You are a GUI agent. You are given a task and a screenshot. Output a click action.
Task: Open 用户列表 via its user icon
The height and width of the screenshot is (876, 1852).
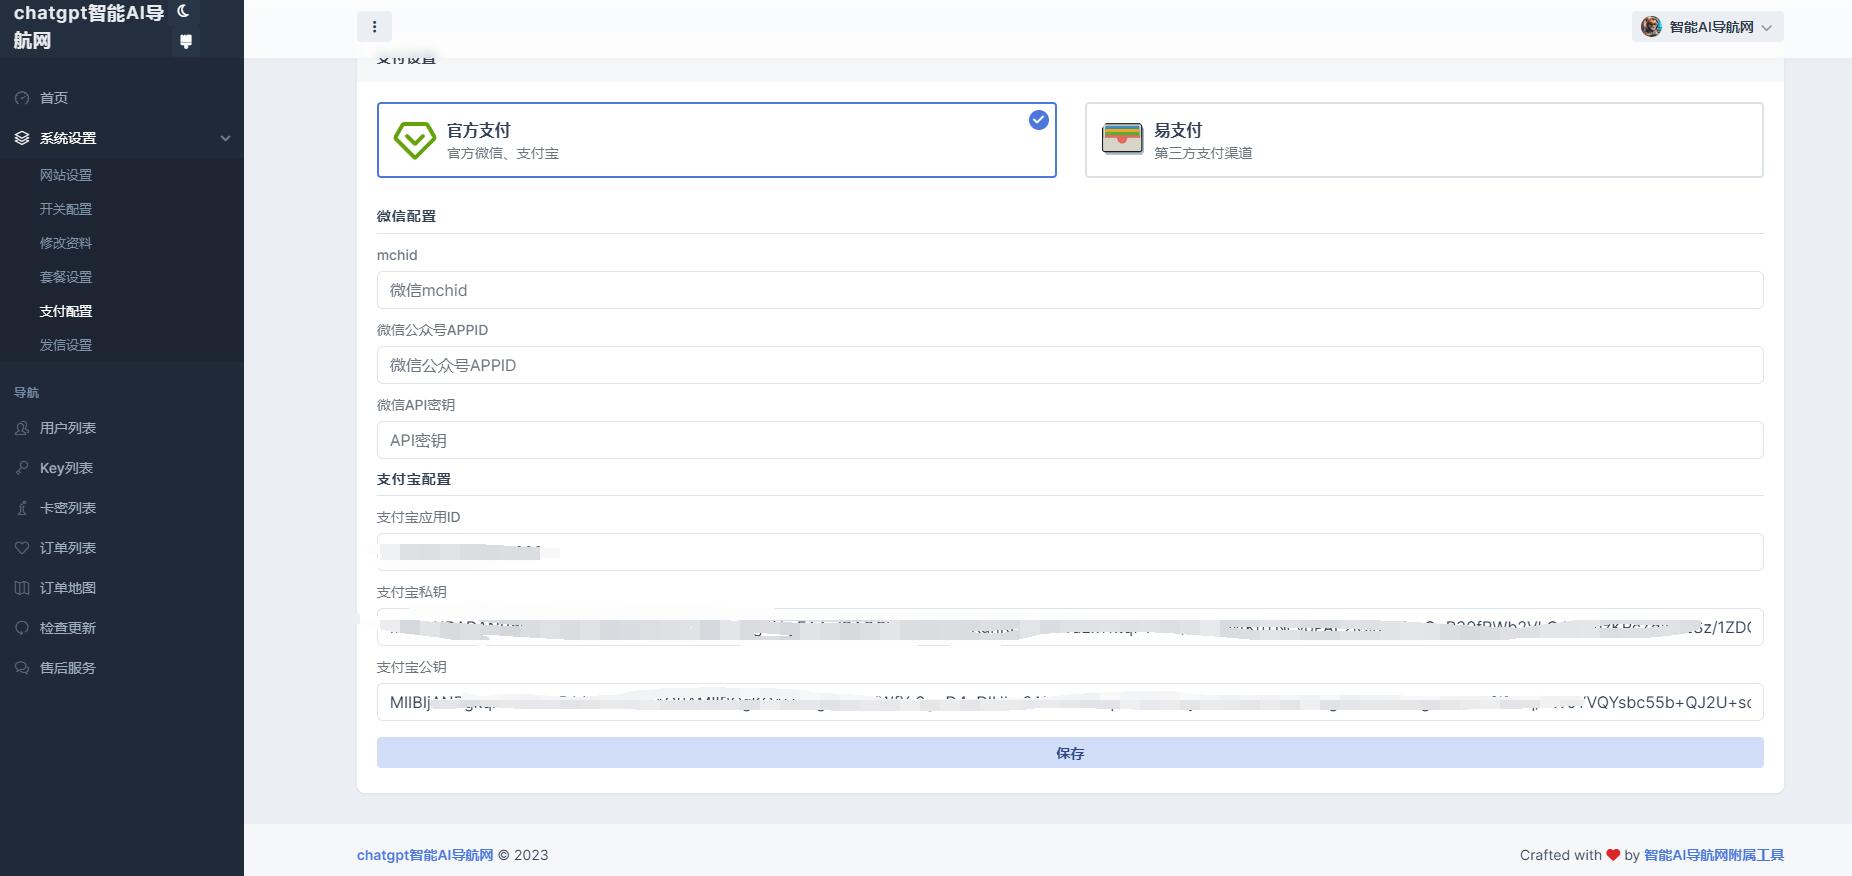pos(22,428)
